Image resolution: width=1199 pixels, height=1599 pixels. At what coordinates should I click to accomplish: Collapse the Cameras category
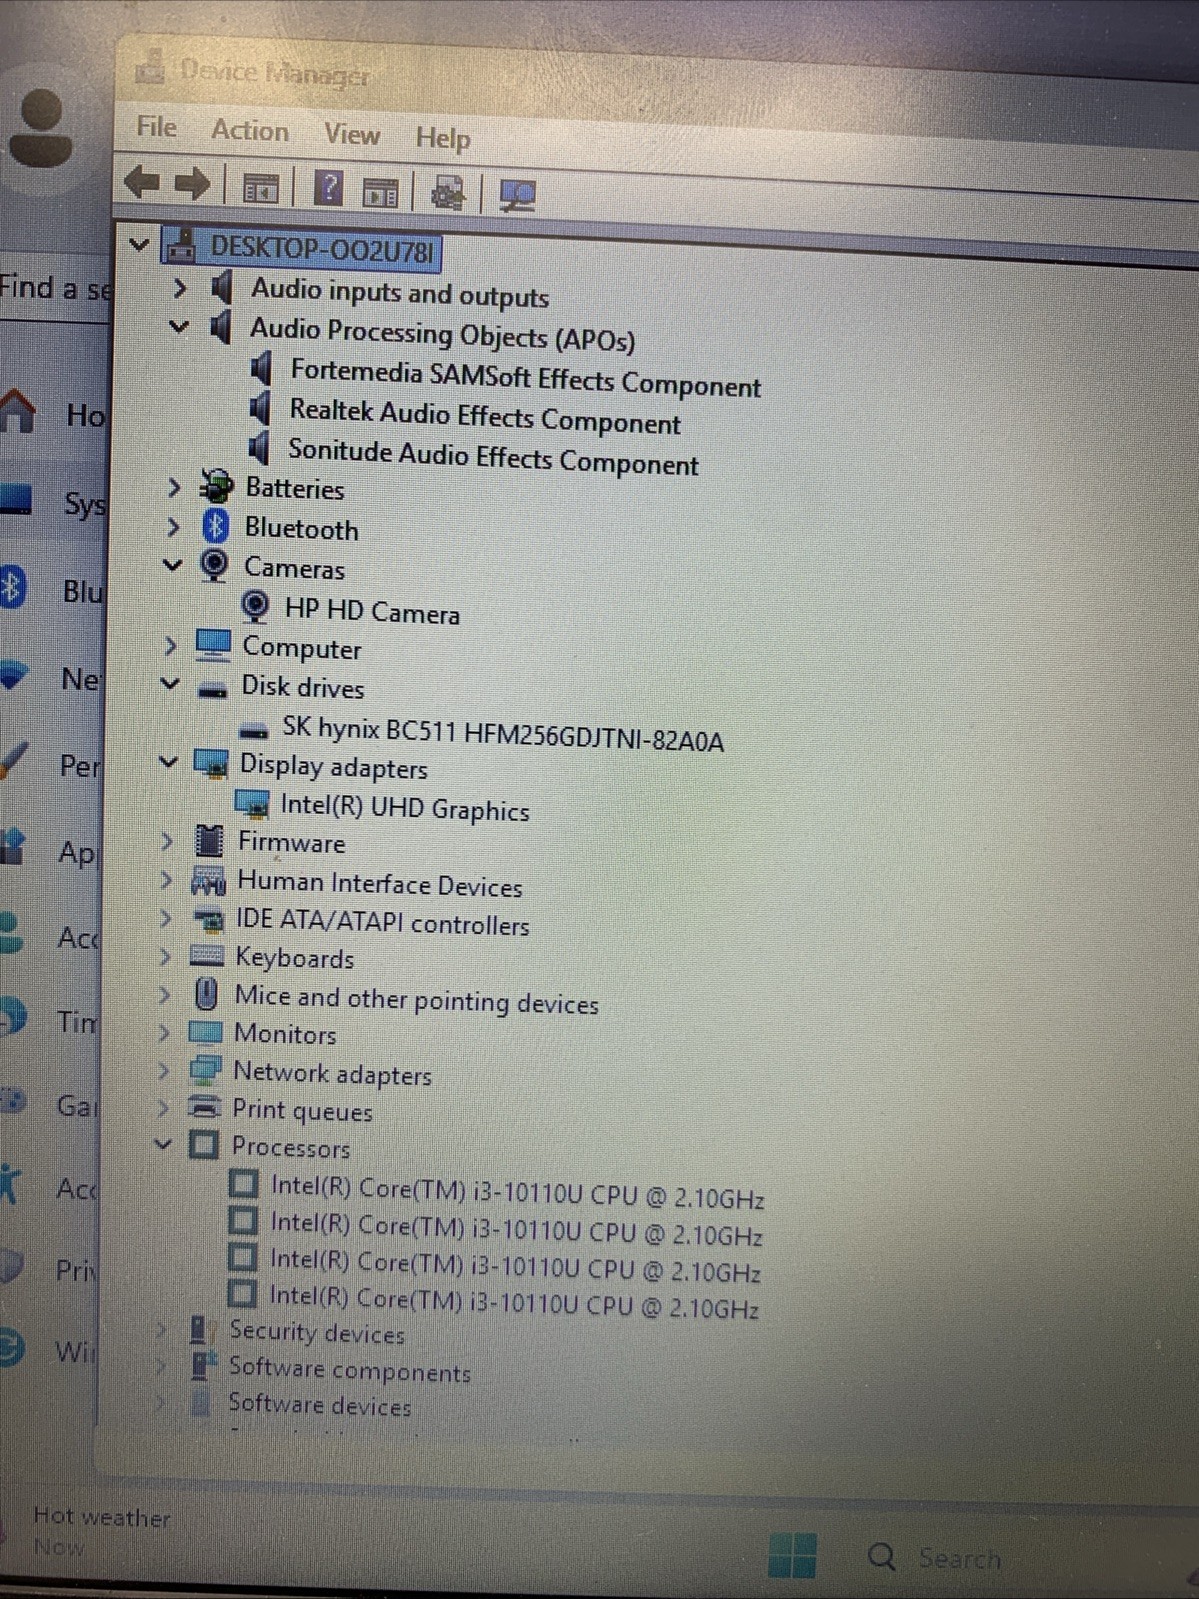pyautogui.click(x=173, y=565)
